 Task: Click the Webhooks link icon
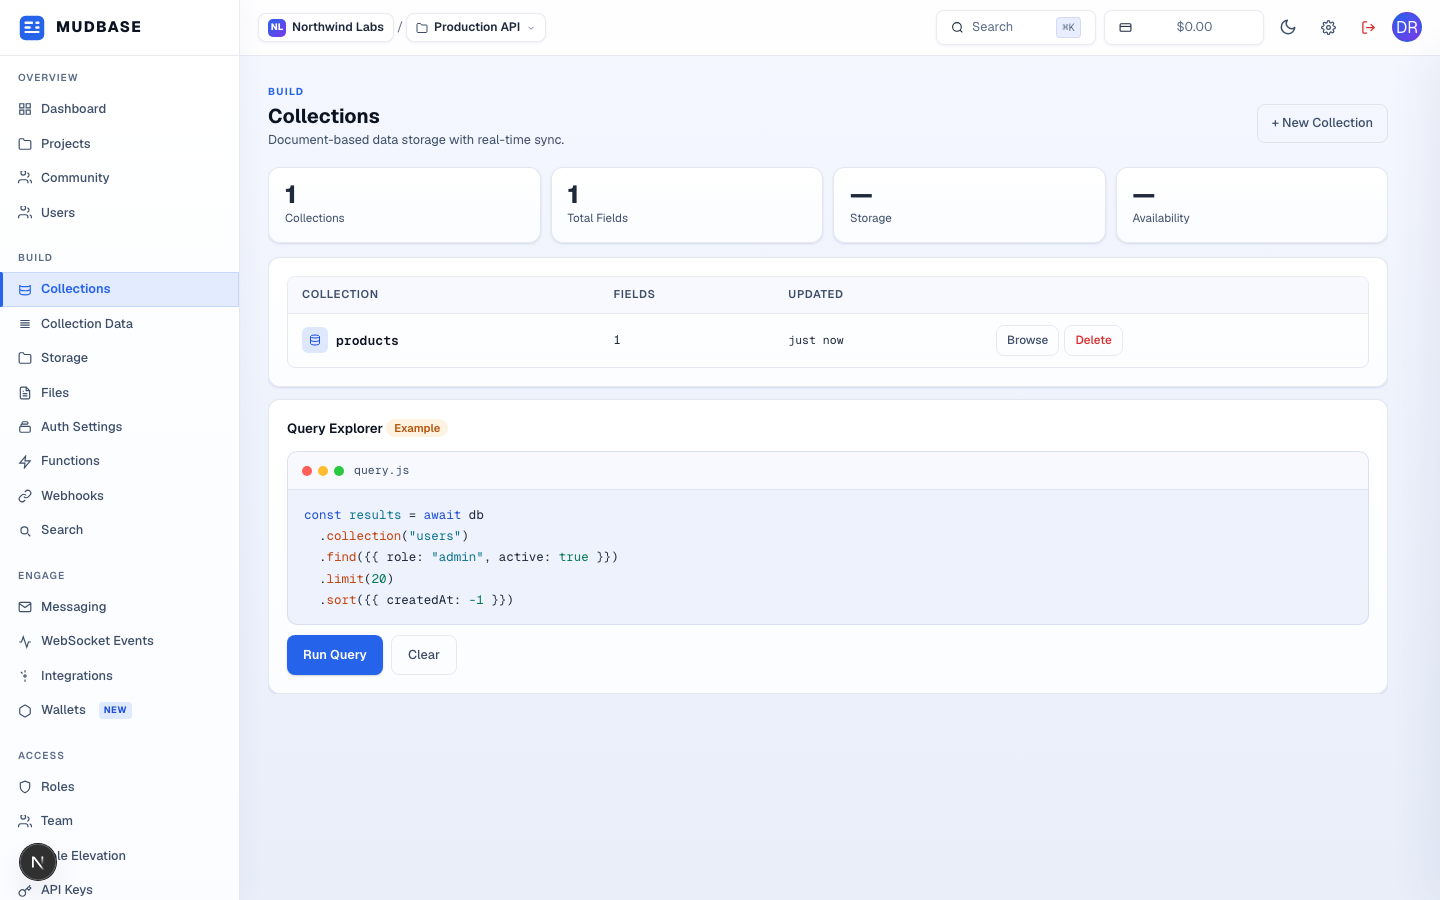[25, 496]
